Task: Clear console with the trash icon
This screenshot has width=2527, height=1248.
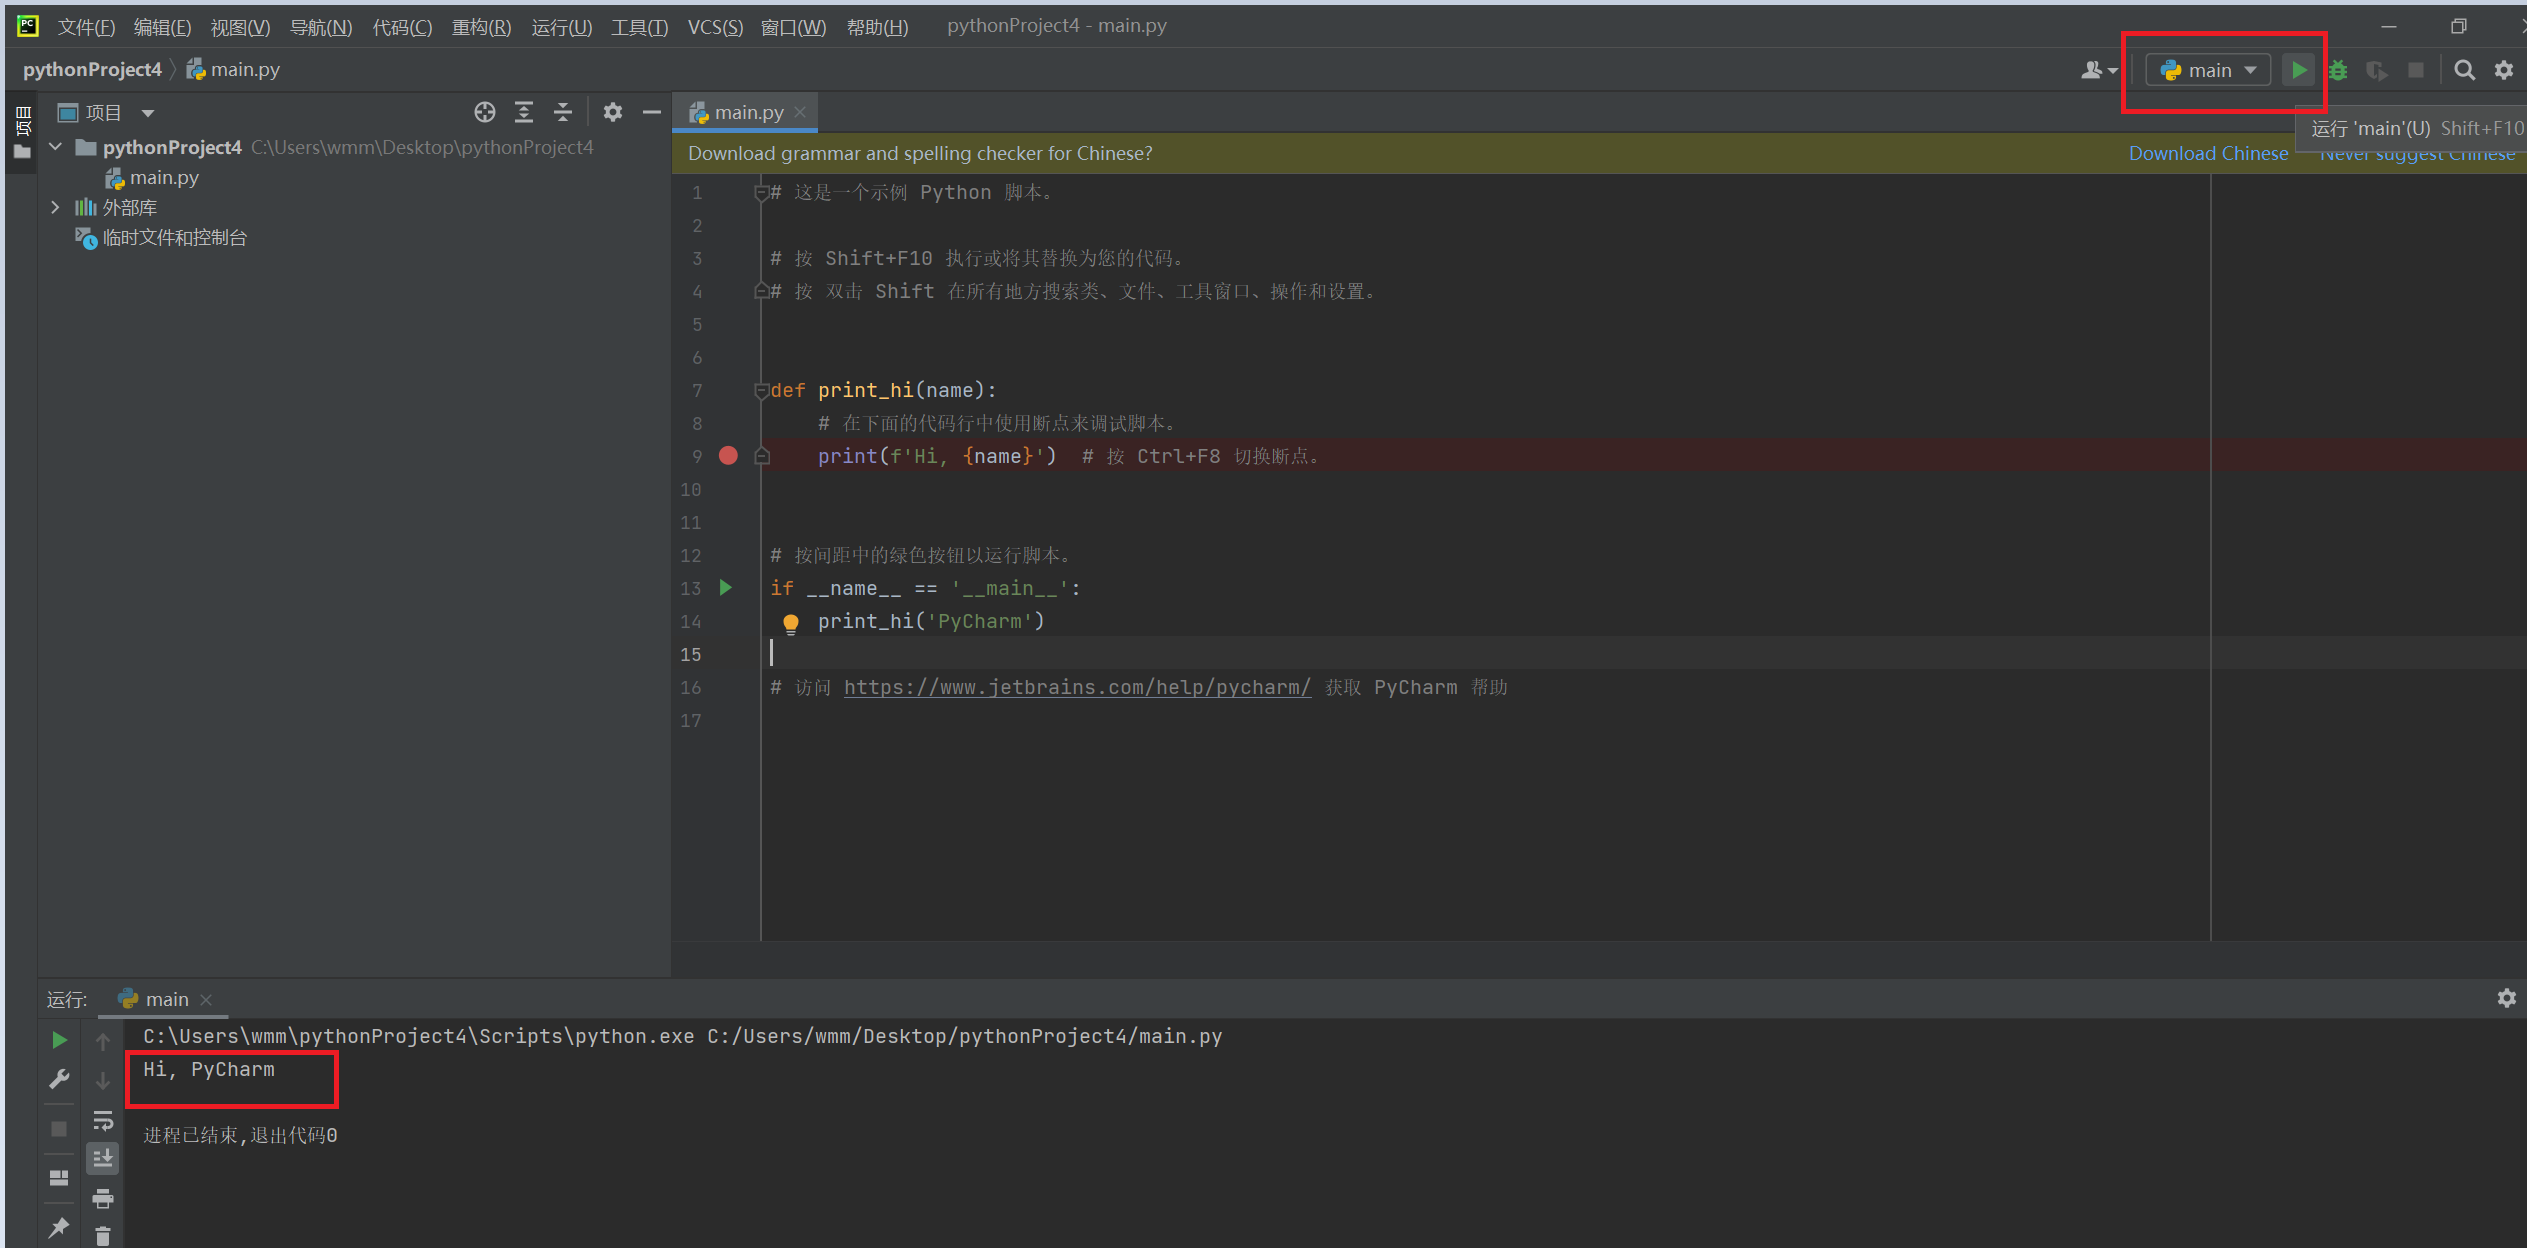Action: [103, 1236]
